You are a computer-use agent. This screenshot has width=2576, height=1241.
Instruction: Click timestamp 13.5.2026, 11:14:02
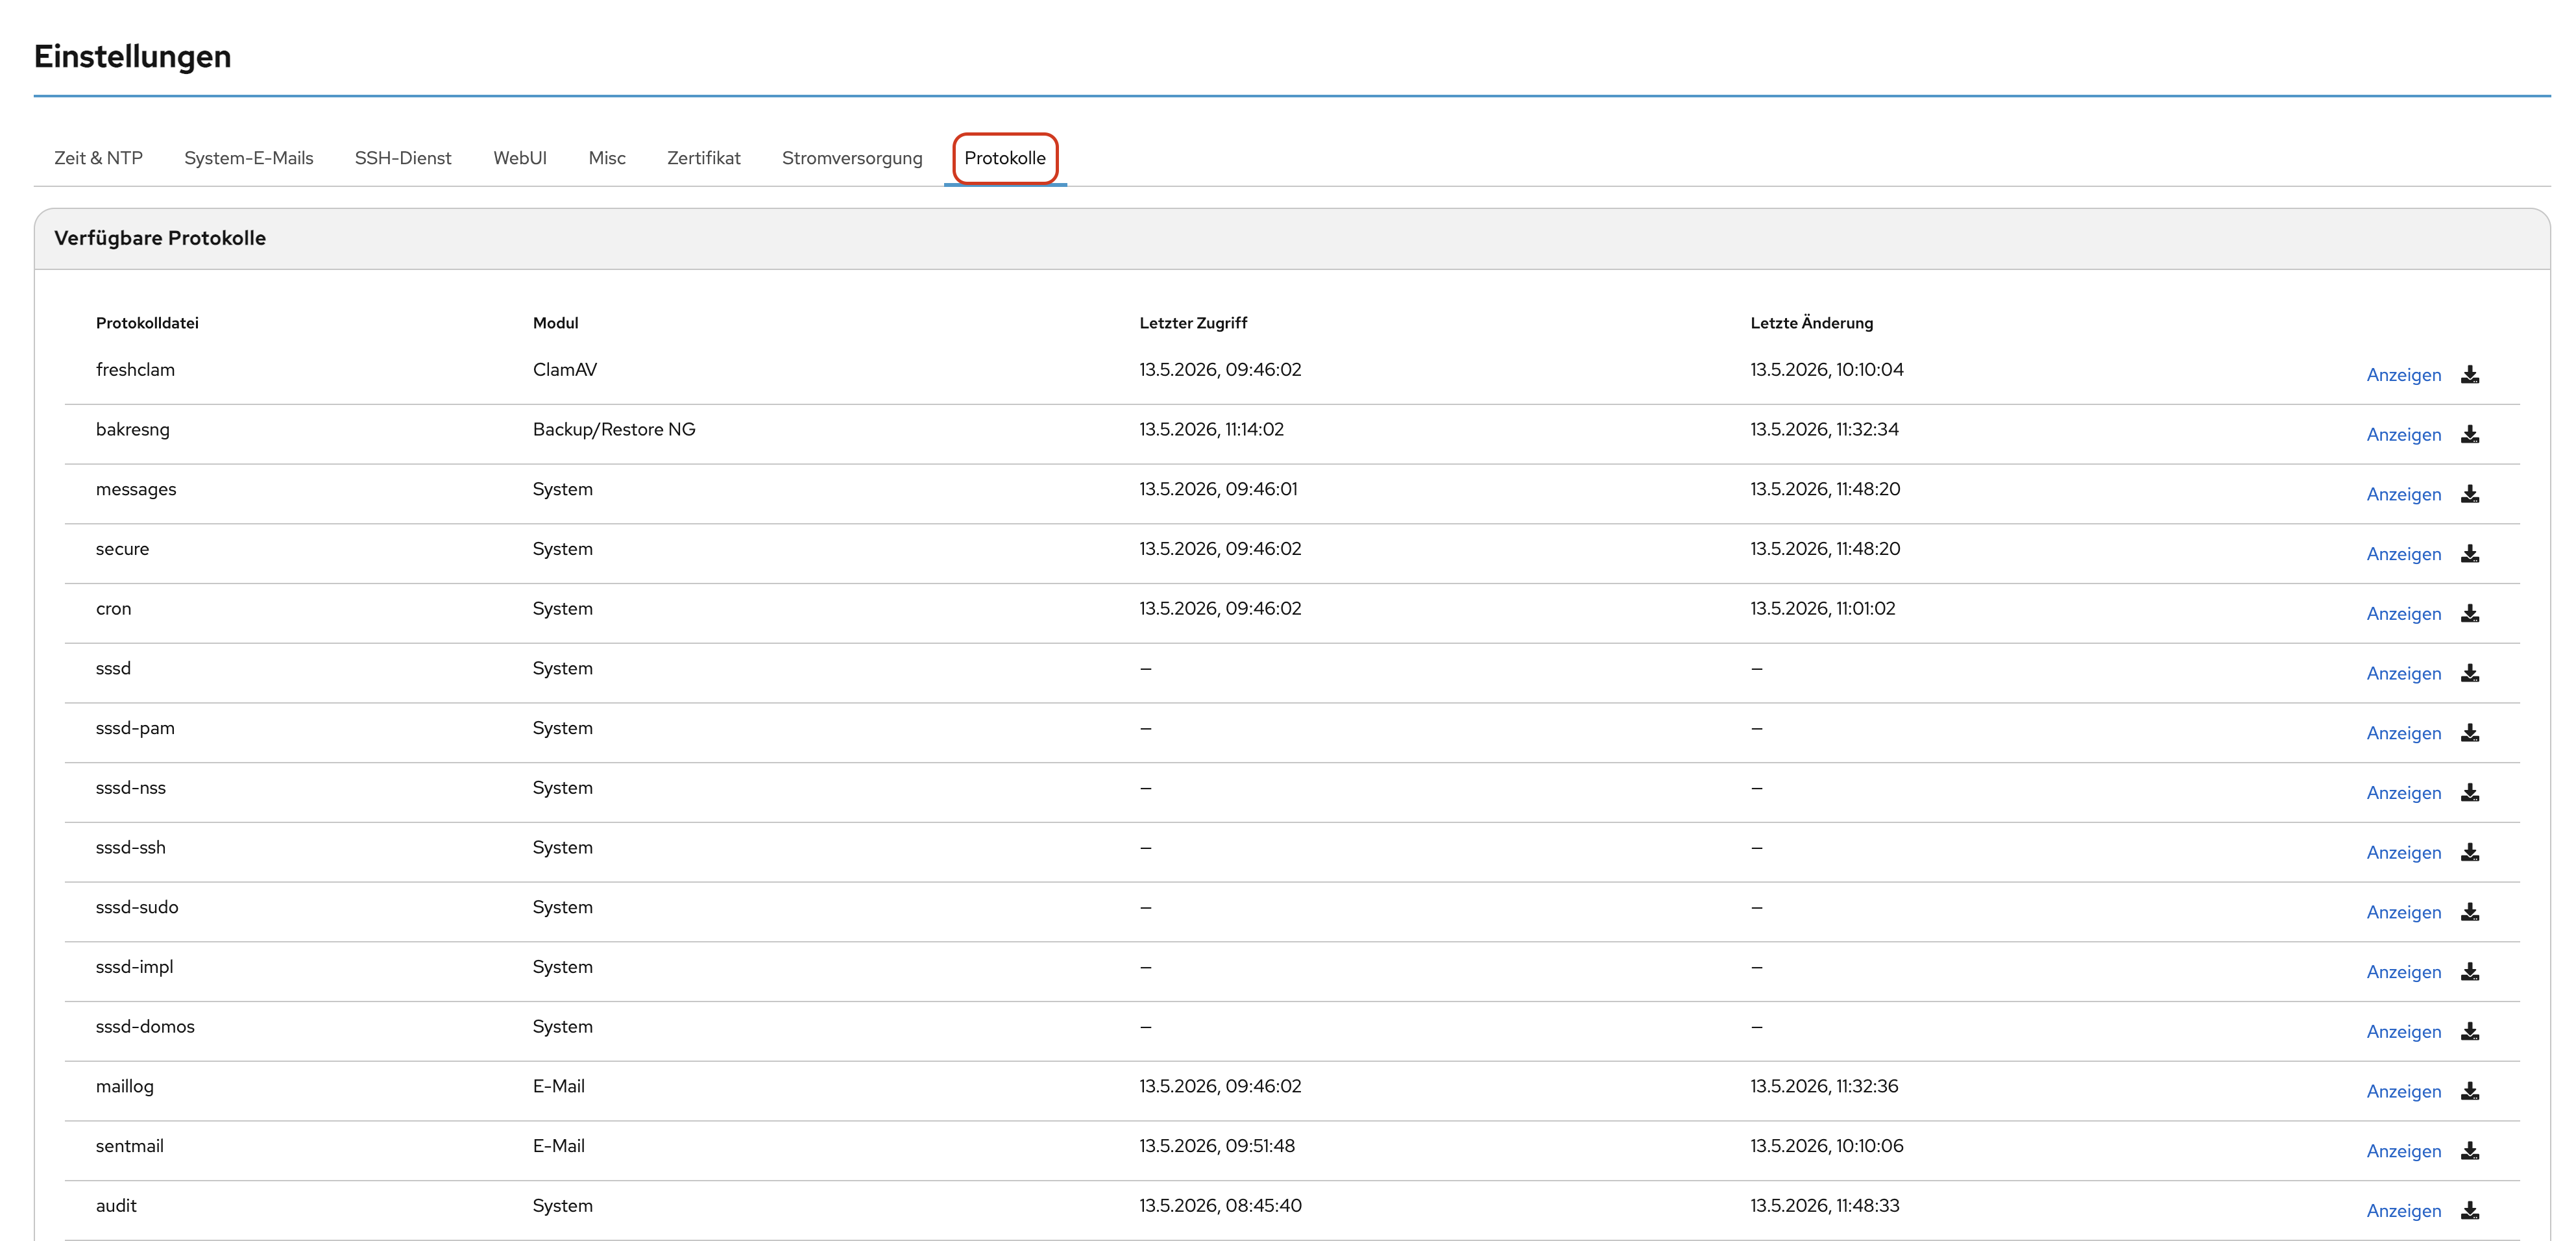click(x=1211, y=429)
